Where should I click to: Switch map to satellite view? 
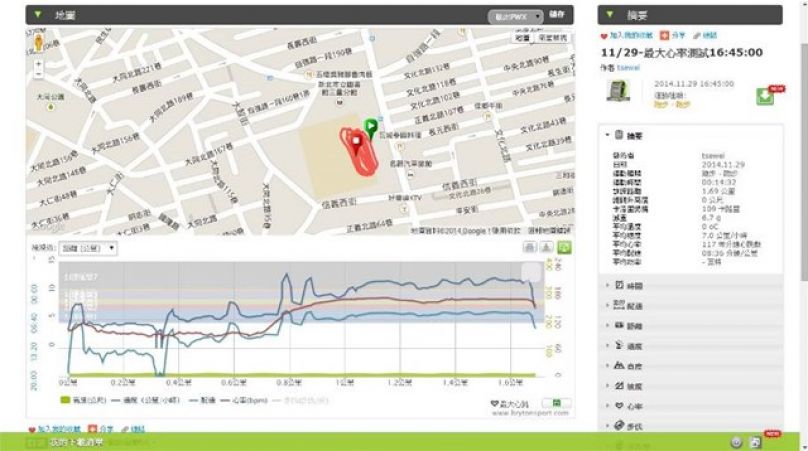tap(553, 38)
